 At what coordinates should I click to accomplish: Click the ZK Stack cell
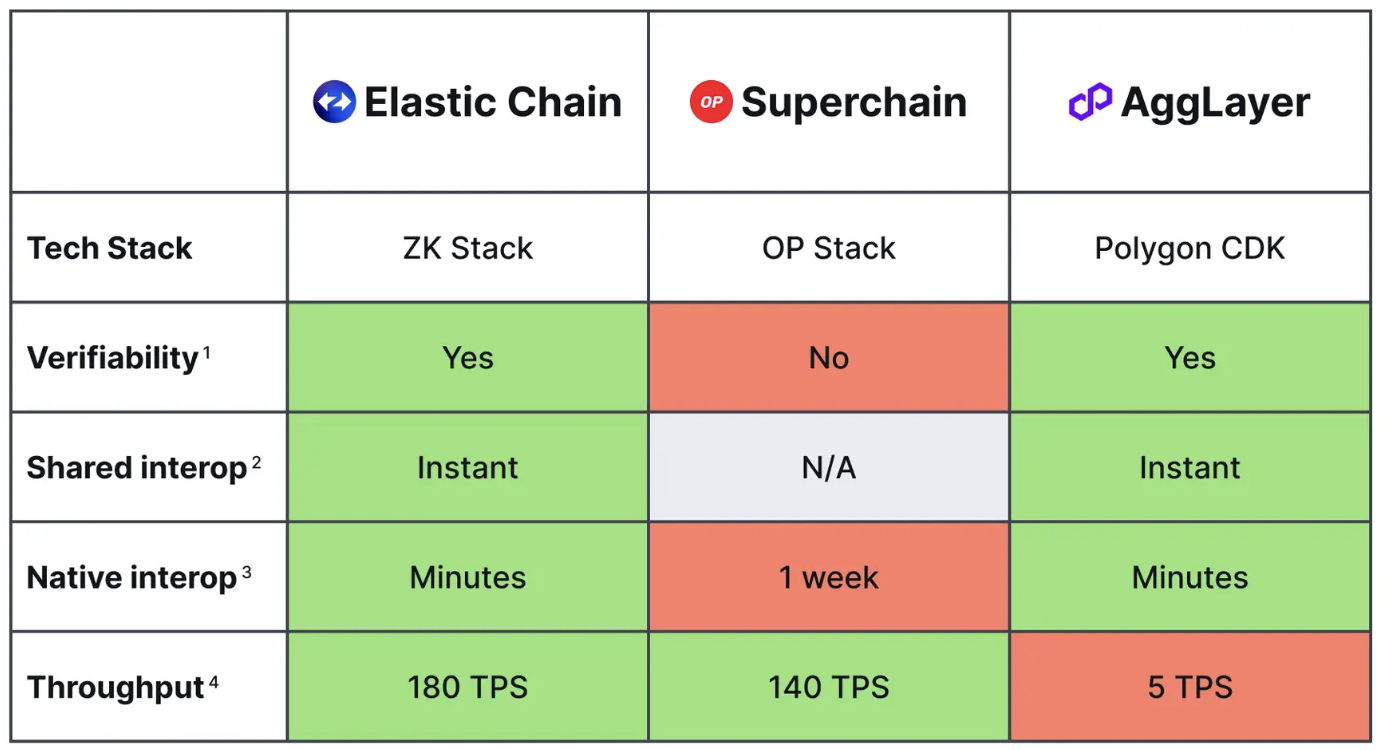pos(468,248)
